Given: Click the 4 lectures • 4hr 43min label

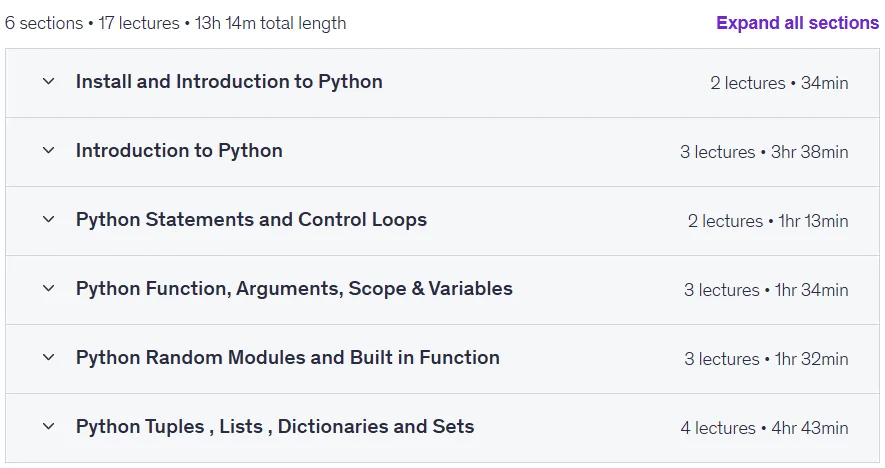Looking at the screenshot, I should (764, 427).
